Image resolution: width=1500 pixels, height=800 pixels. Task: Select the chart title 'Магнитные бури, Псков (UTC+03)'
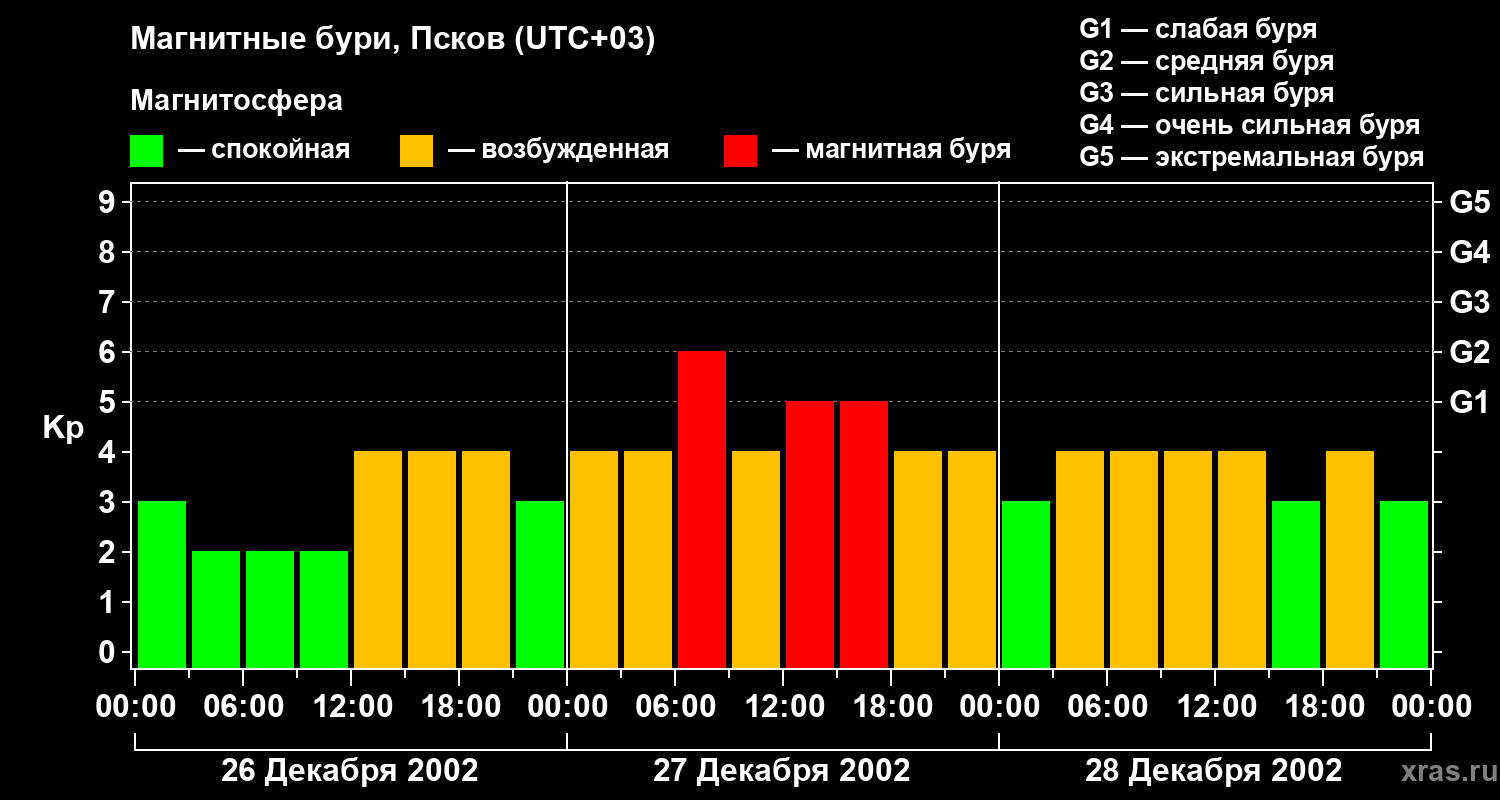[393, 40]
